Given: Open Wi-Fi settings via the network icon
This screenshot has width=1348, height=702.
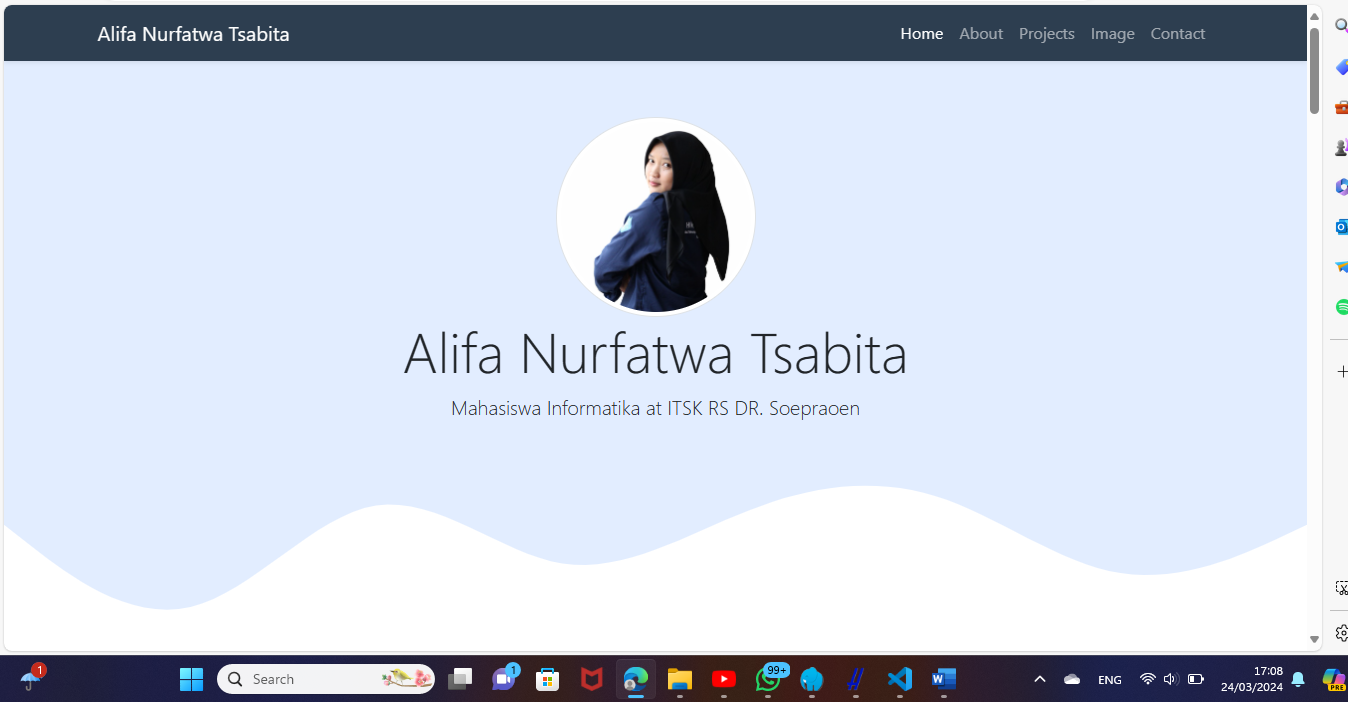Looking at the screenshot, I should coord(1147,679).
